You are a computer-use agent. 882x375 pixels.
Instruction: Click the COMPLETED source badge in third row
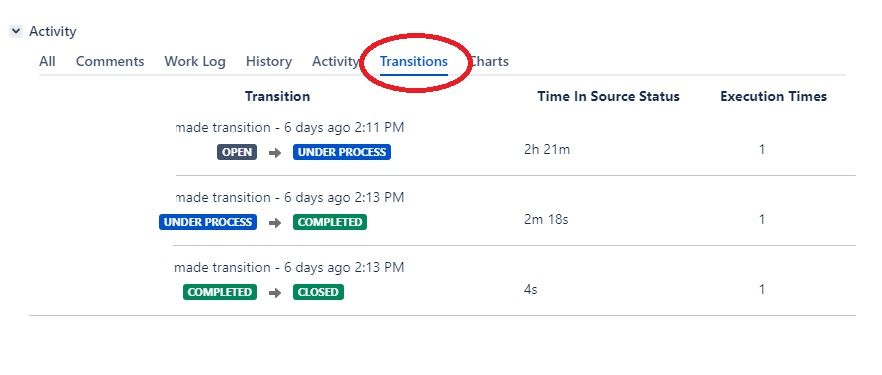tap(220, 292)
